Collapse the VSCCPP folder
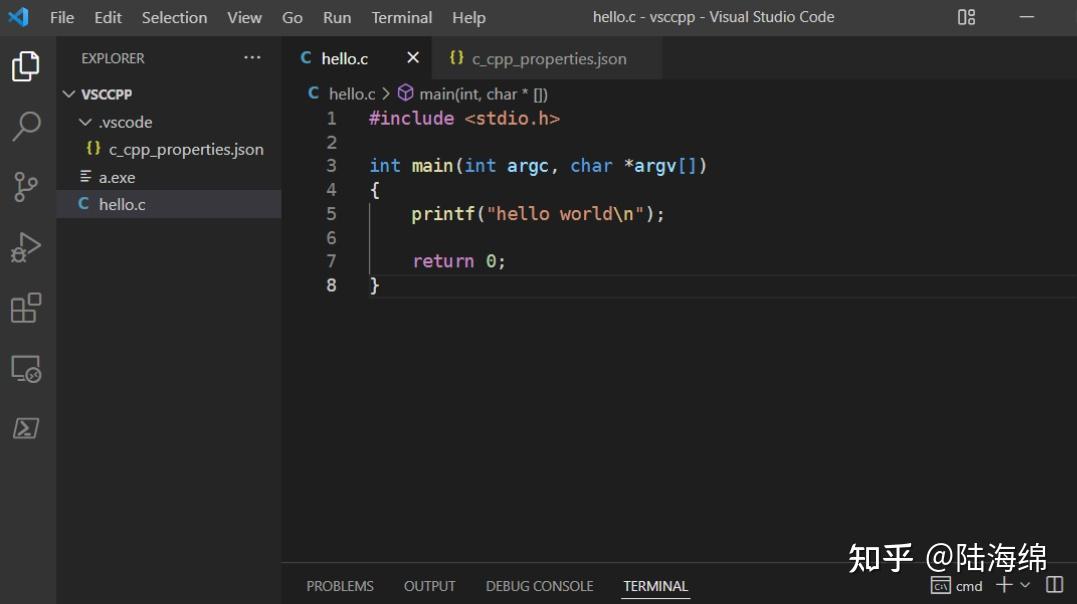The image size is (1077, 604). pyautogui.click(x=69, y=93)
